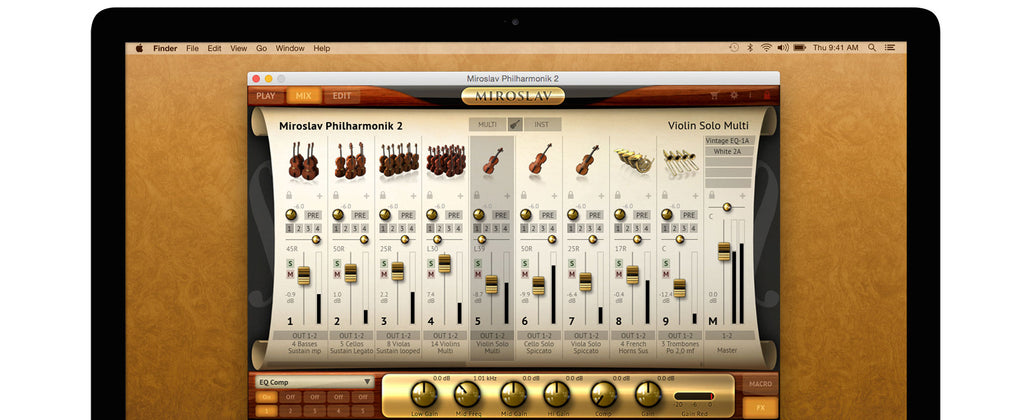
Task: Click the 4 Basses instrument icon on channel 1
Action: point(303,160)
